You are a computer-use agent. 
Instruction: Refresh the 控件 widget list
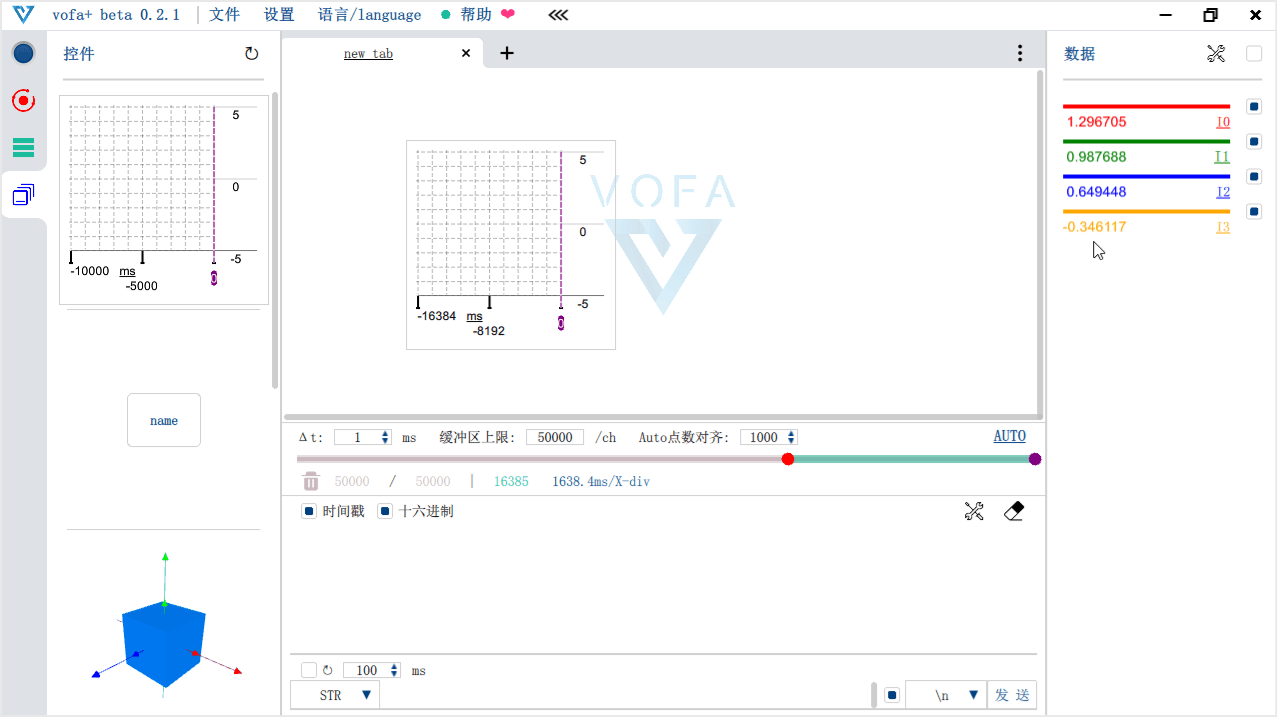click(251, 54)
